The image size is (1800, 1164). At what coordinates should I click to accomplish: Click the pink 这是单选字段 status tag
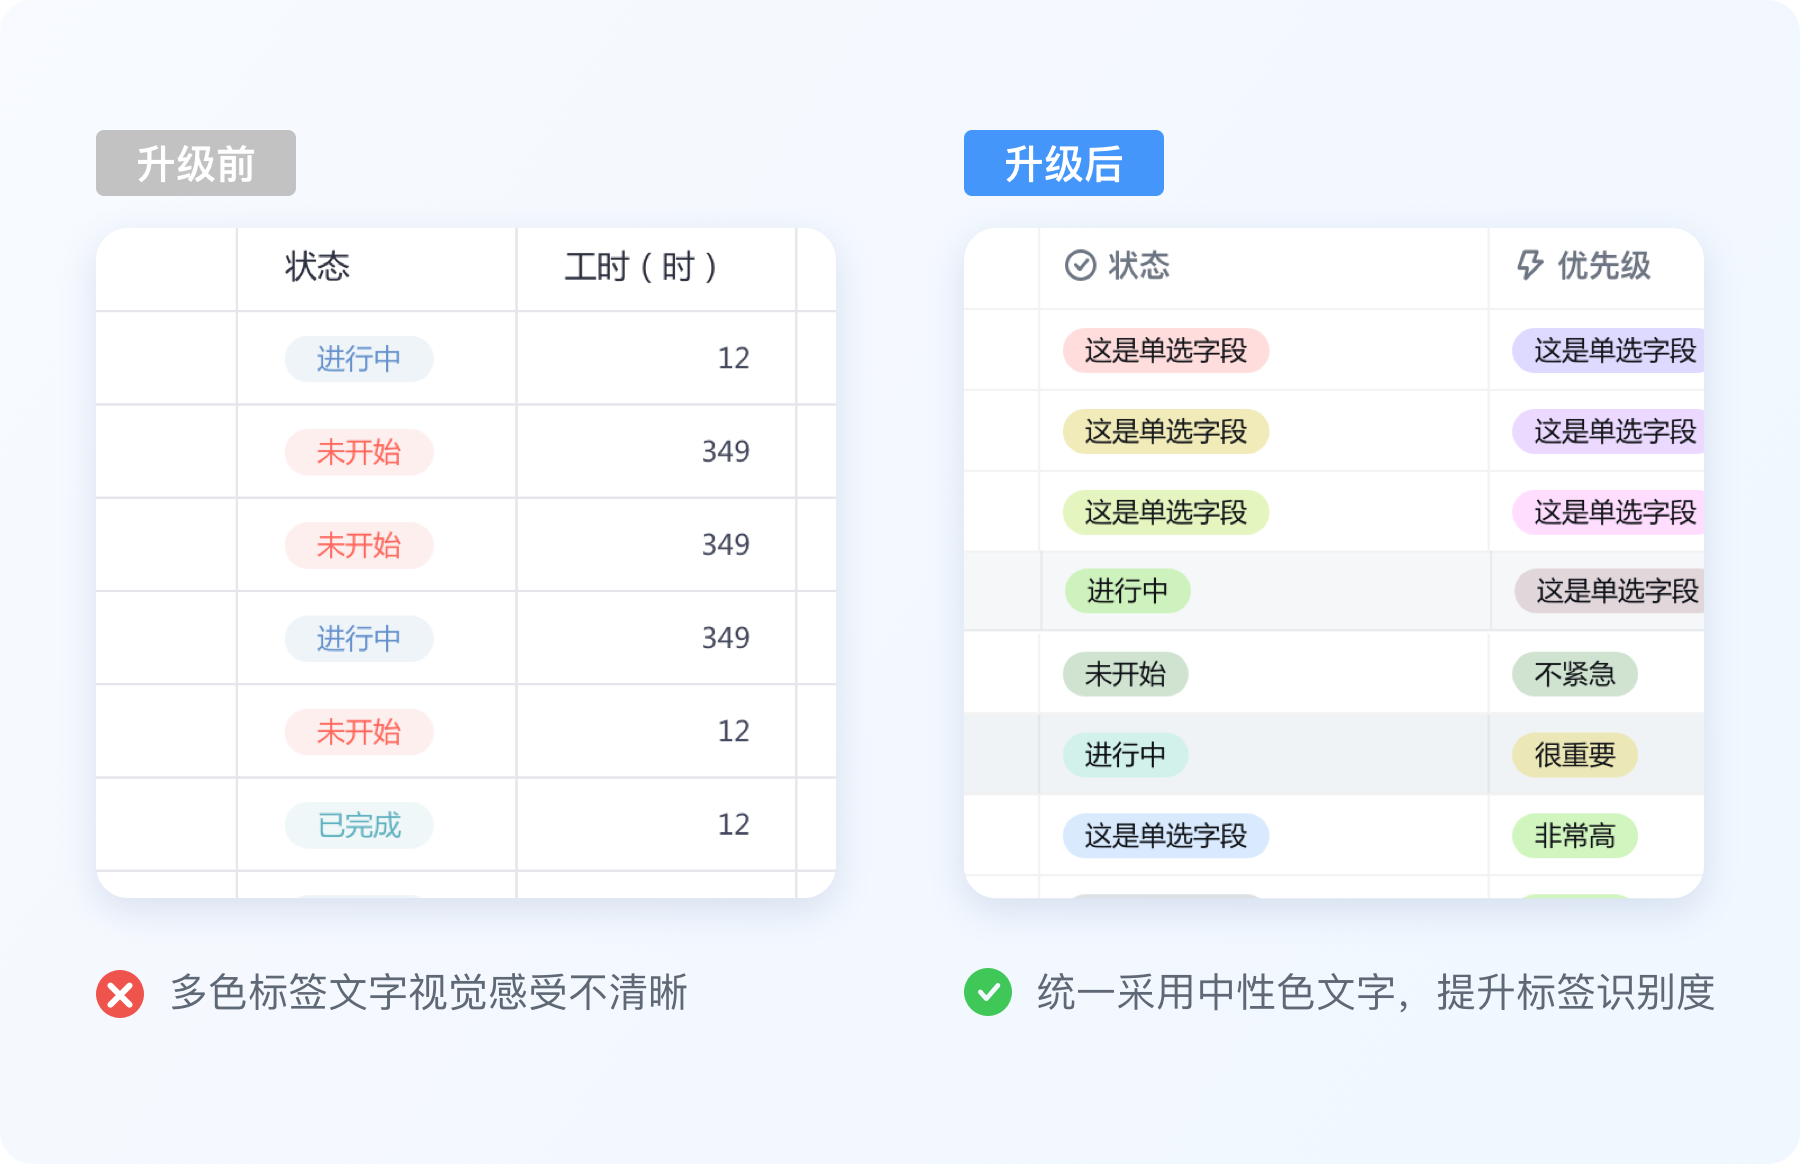[x=1165, y=351]
